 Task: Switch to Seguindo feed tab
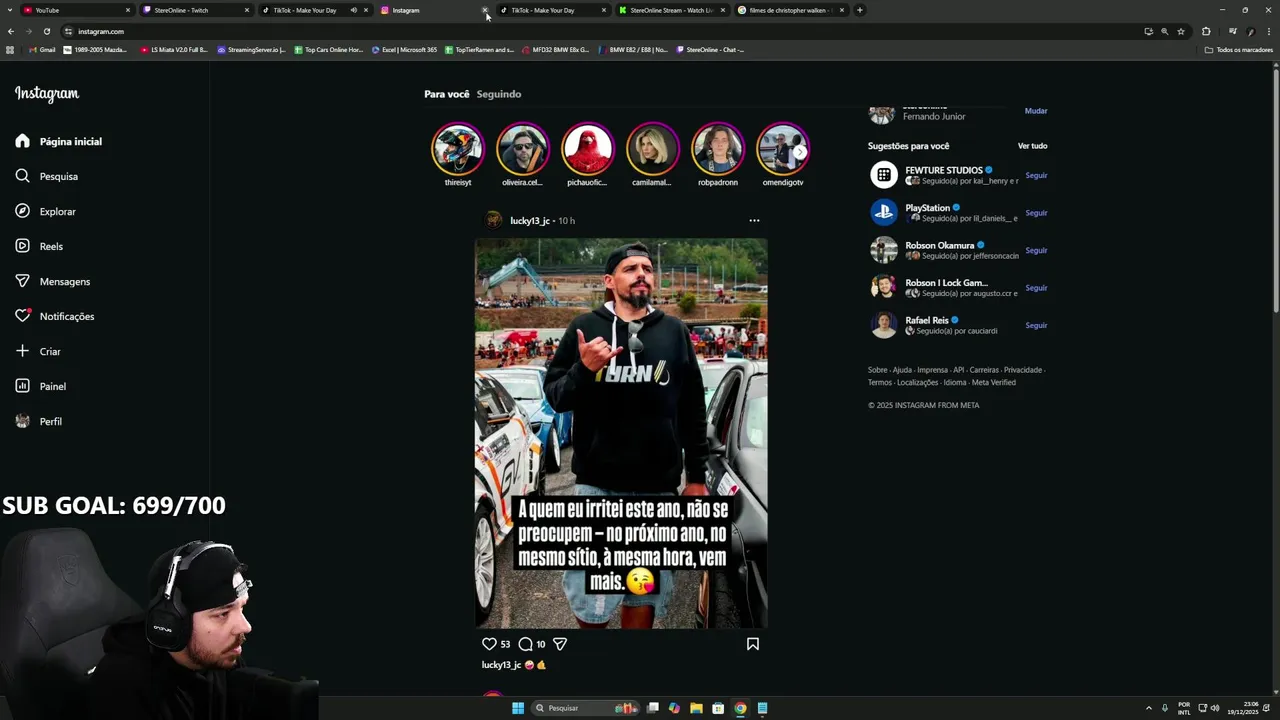click(x=499, y=94)
